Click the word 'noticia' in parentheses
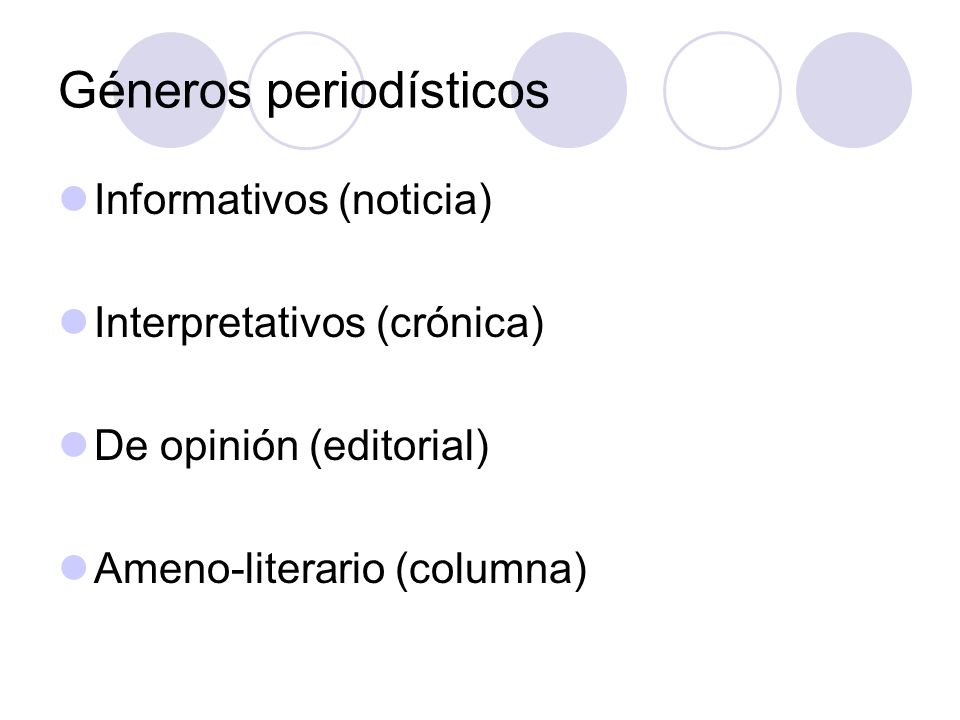 click(x=414, y=200)
